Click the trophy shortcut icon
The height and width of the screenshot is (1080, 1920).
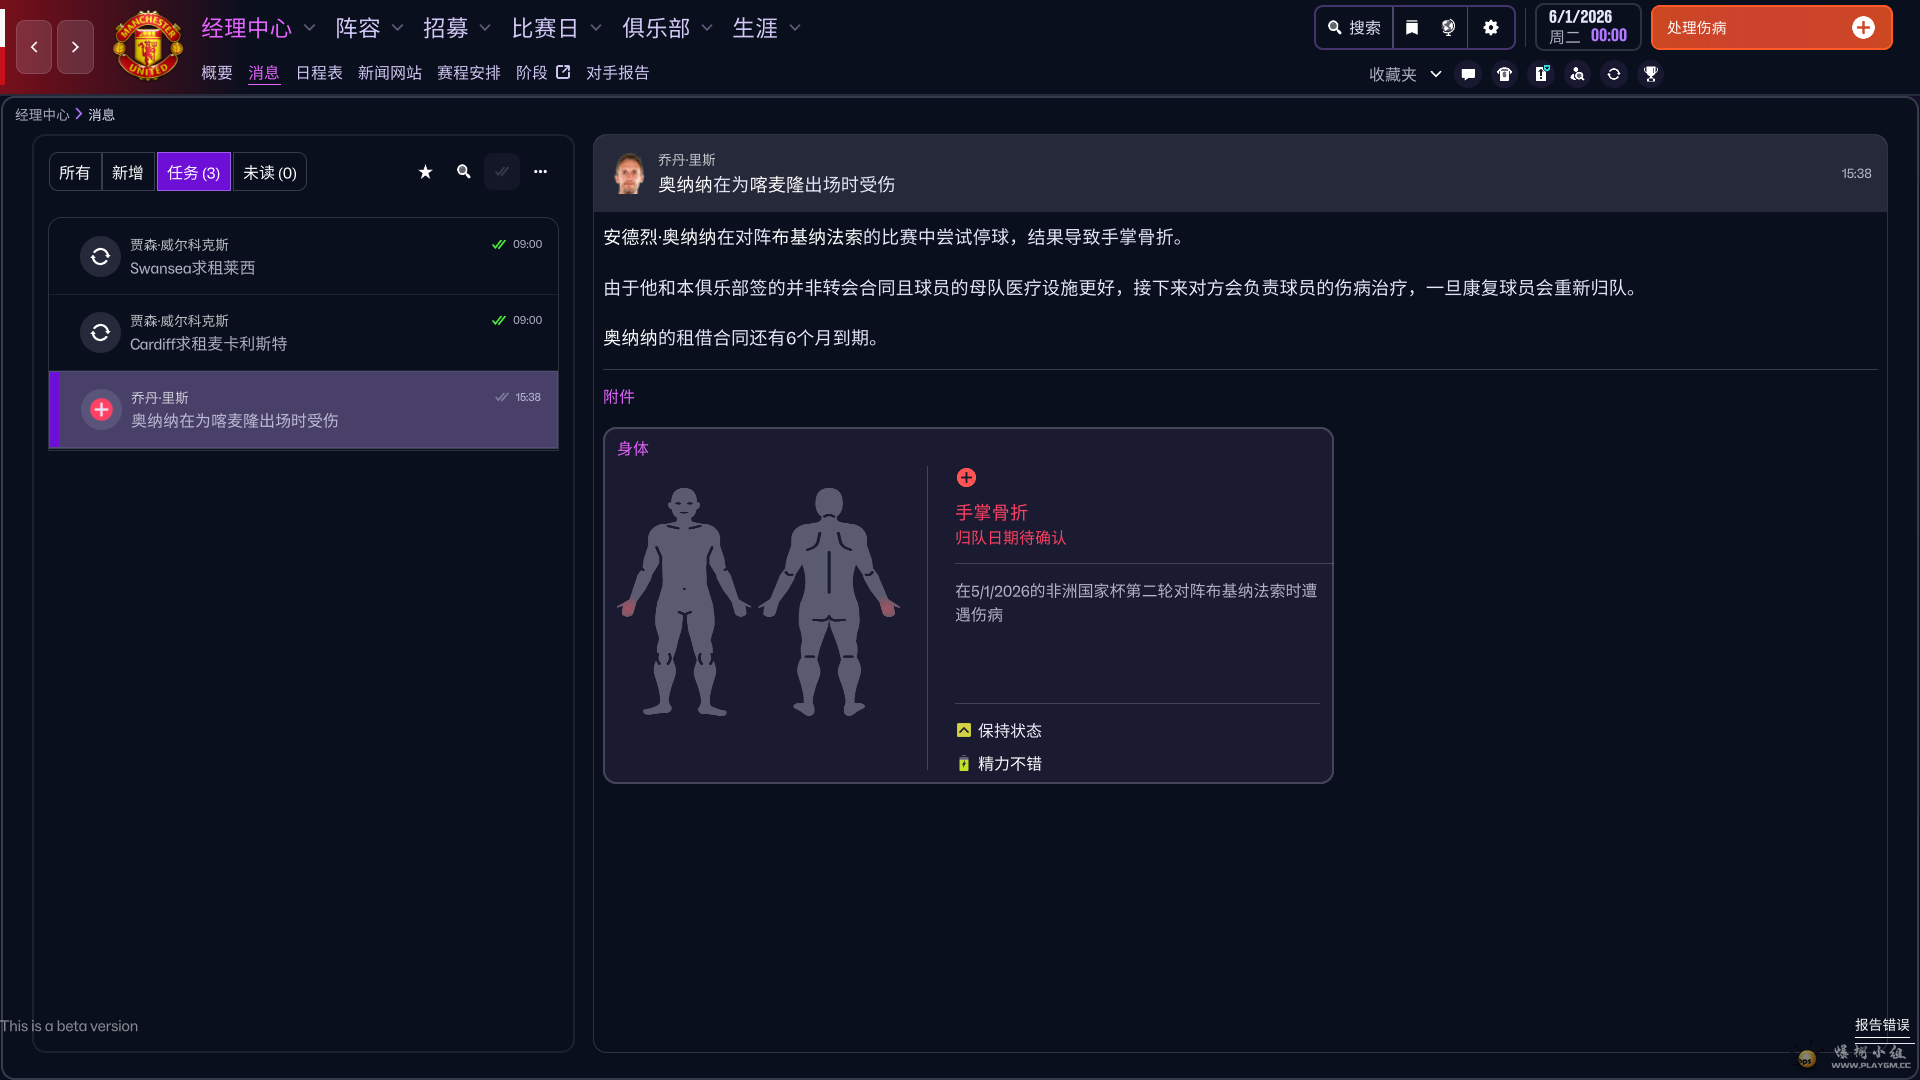pyautogui.click(x=1651, y=74)
